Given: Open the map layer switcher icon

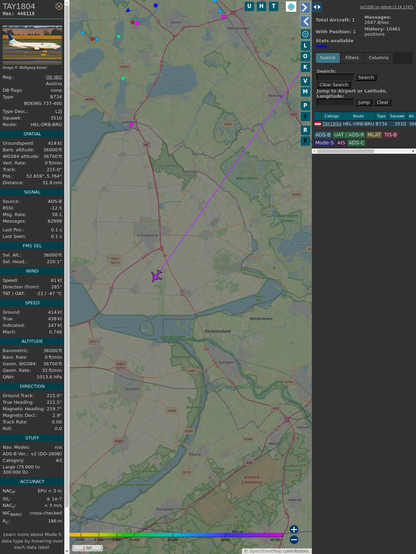Looking at the screenshot, I should 291,6.
